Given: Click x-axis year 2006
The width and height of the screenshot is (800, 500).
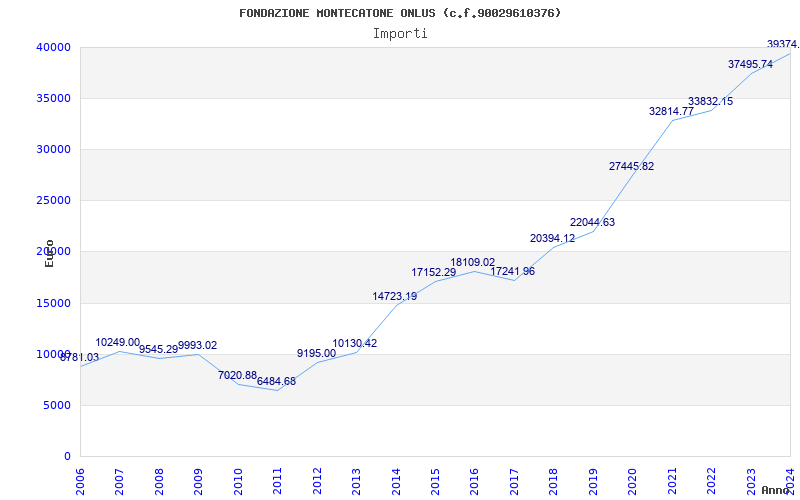Looking at the screenshot, I should (81, 481).
